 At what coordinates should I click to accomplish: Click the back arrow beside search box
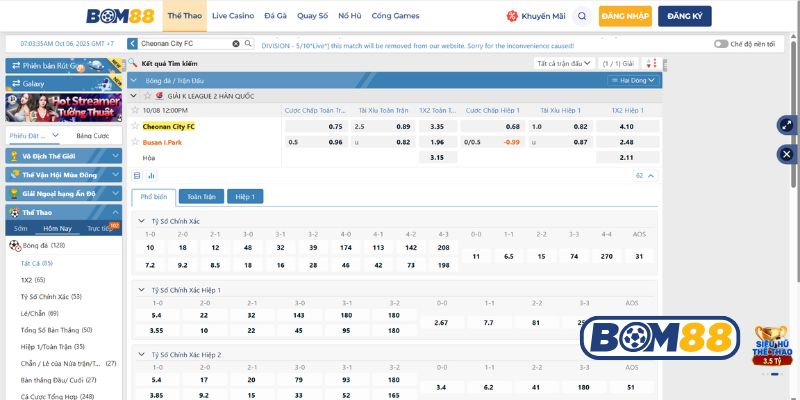[132, 44]
